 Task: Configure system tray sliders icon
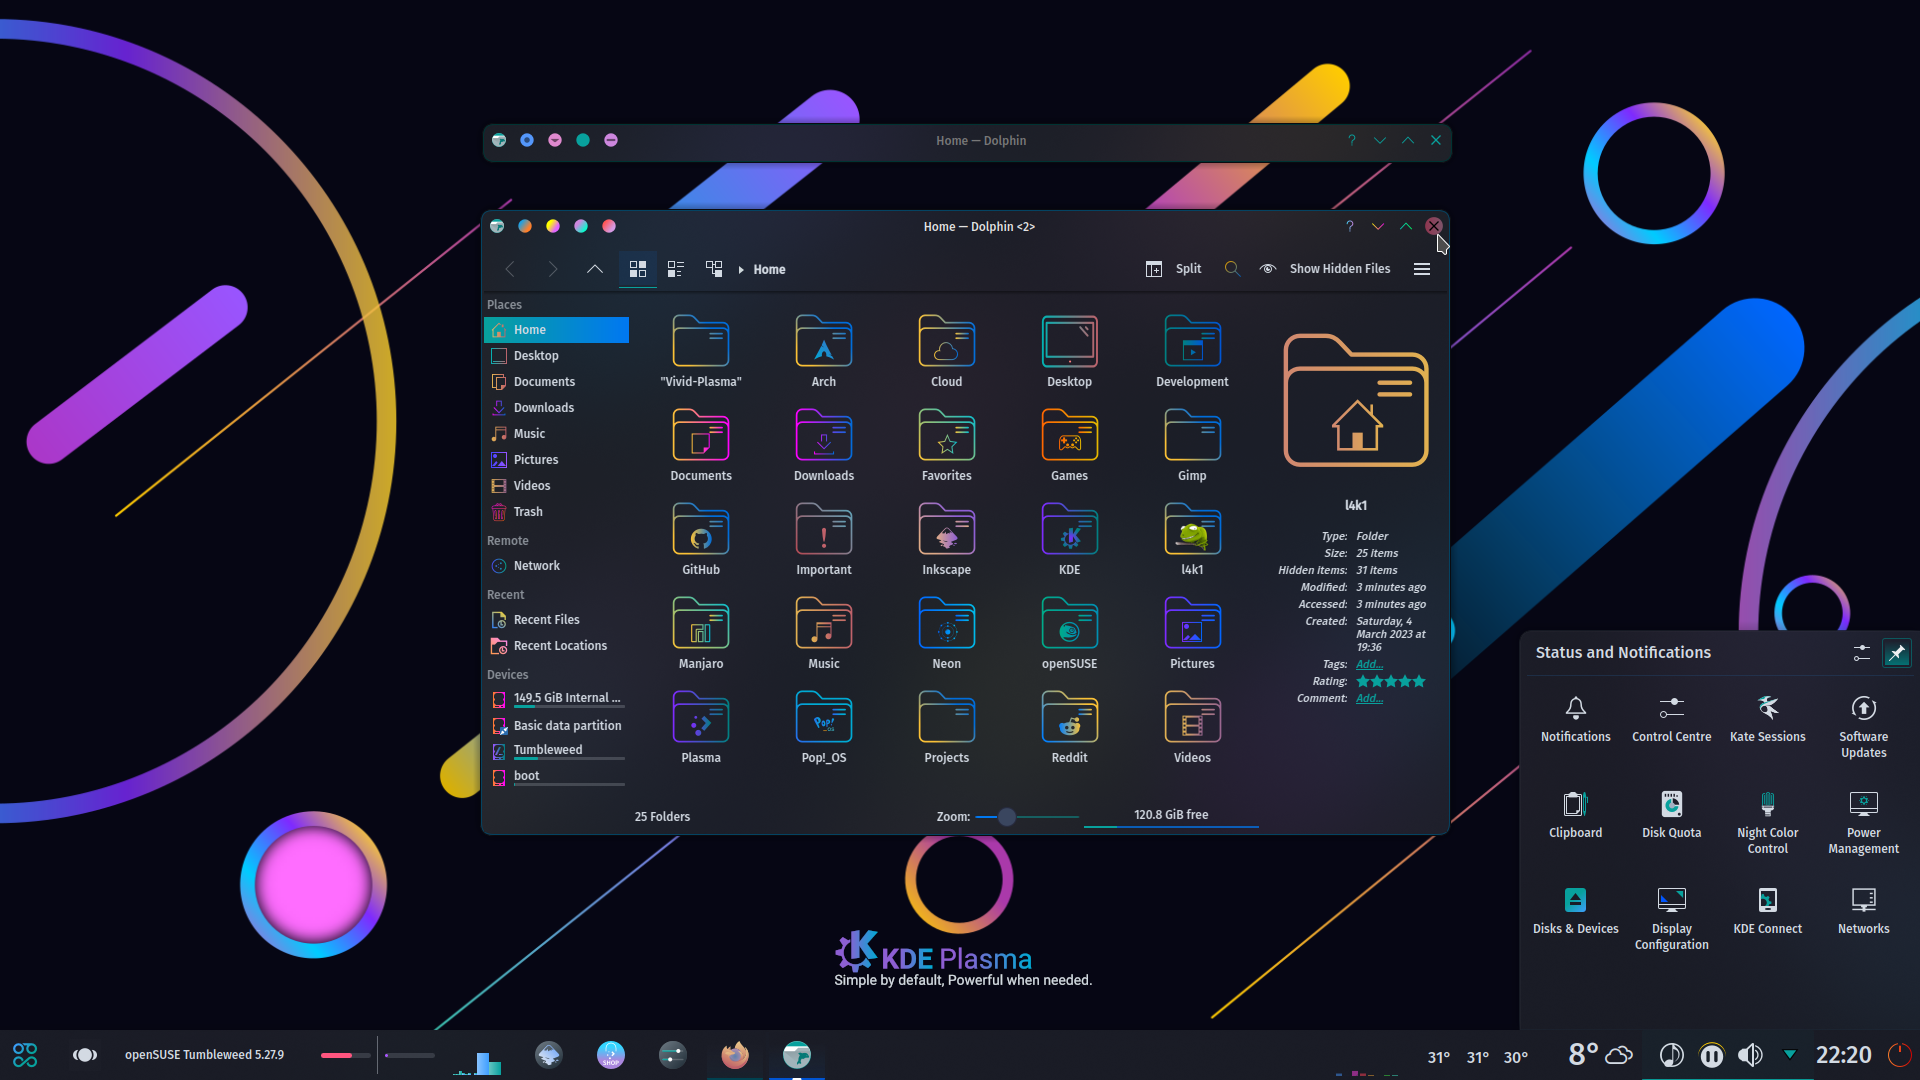pos(1861,653)
